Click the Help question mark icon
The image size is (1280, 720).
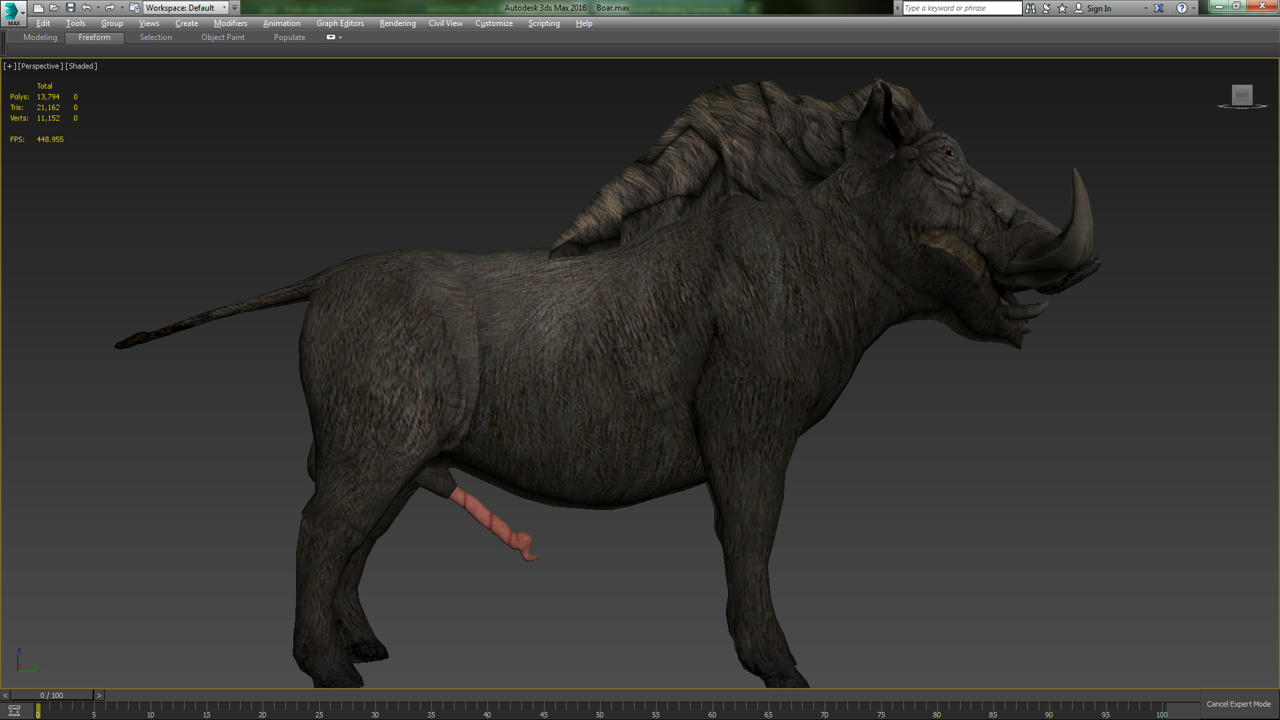point(1181,8)
